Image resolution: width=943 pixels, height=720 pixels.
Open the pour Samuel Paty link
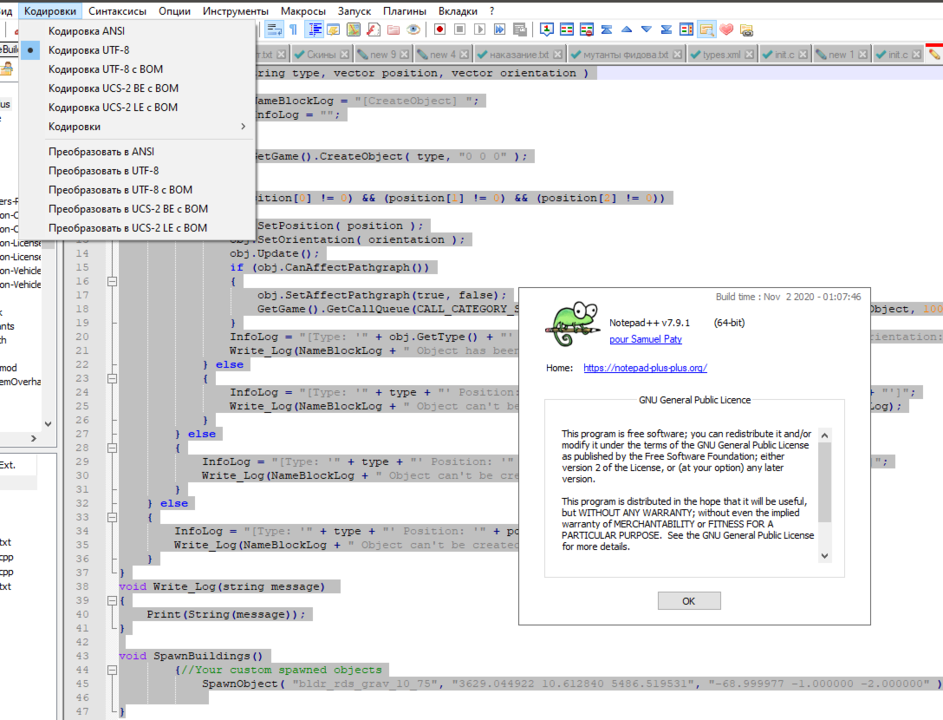(645, 339)
